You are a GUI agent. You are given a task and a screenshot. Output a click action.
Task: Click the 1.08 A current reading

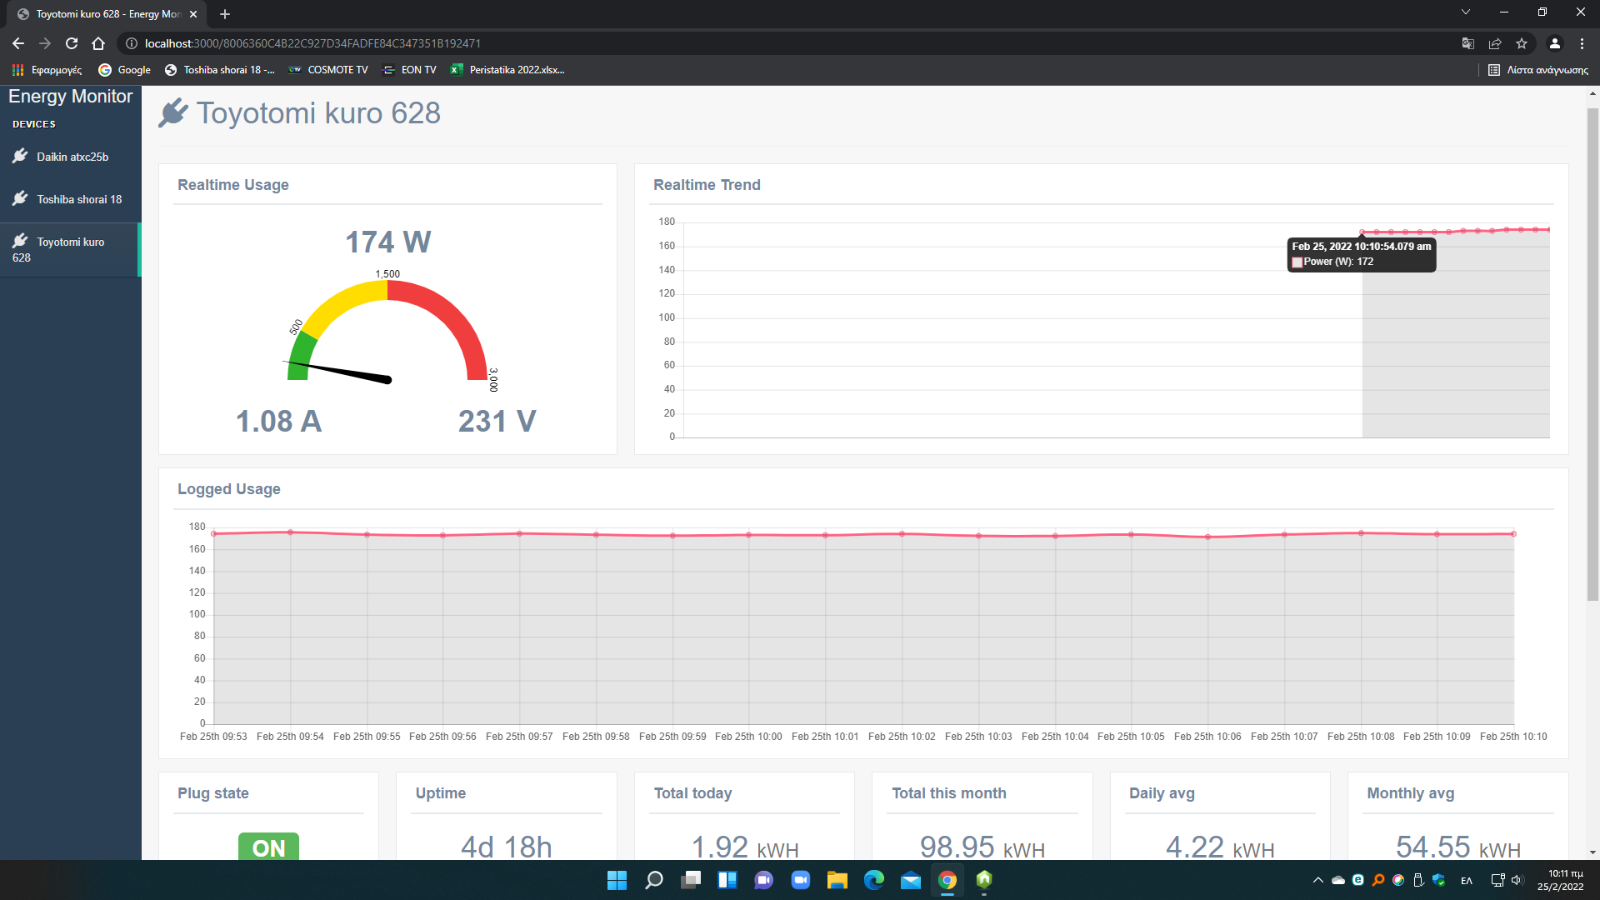(278, 421)
